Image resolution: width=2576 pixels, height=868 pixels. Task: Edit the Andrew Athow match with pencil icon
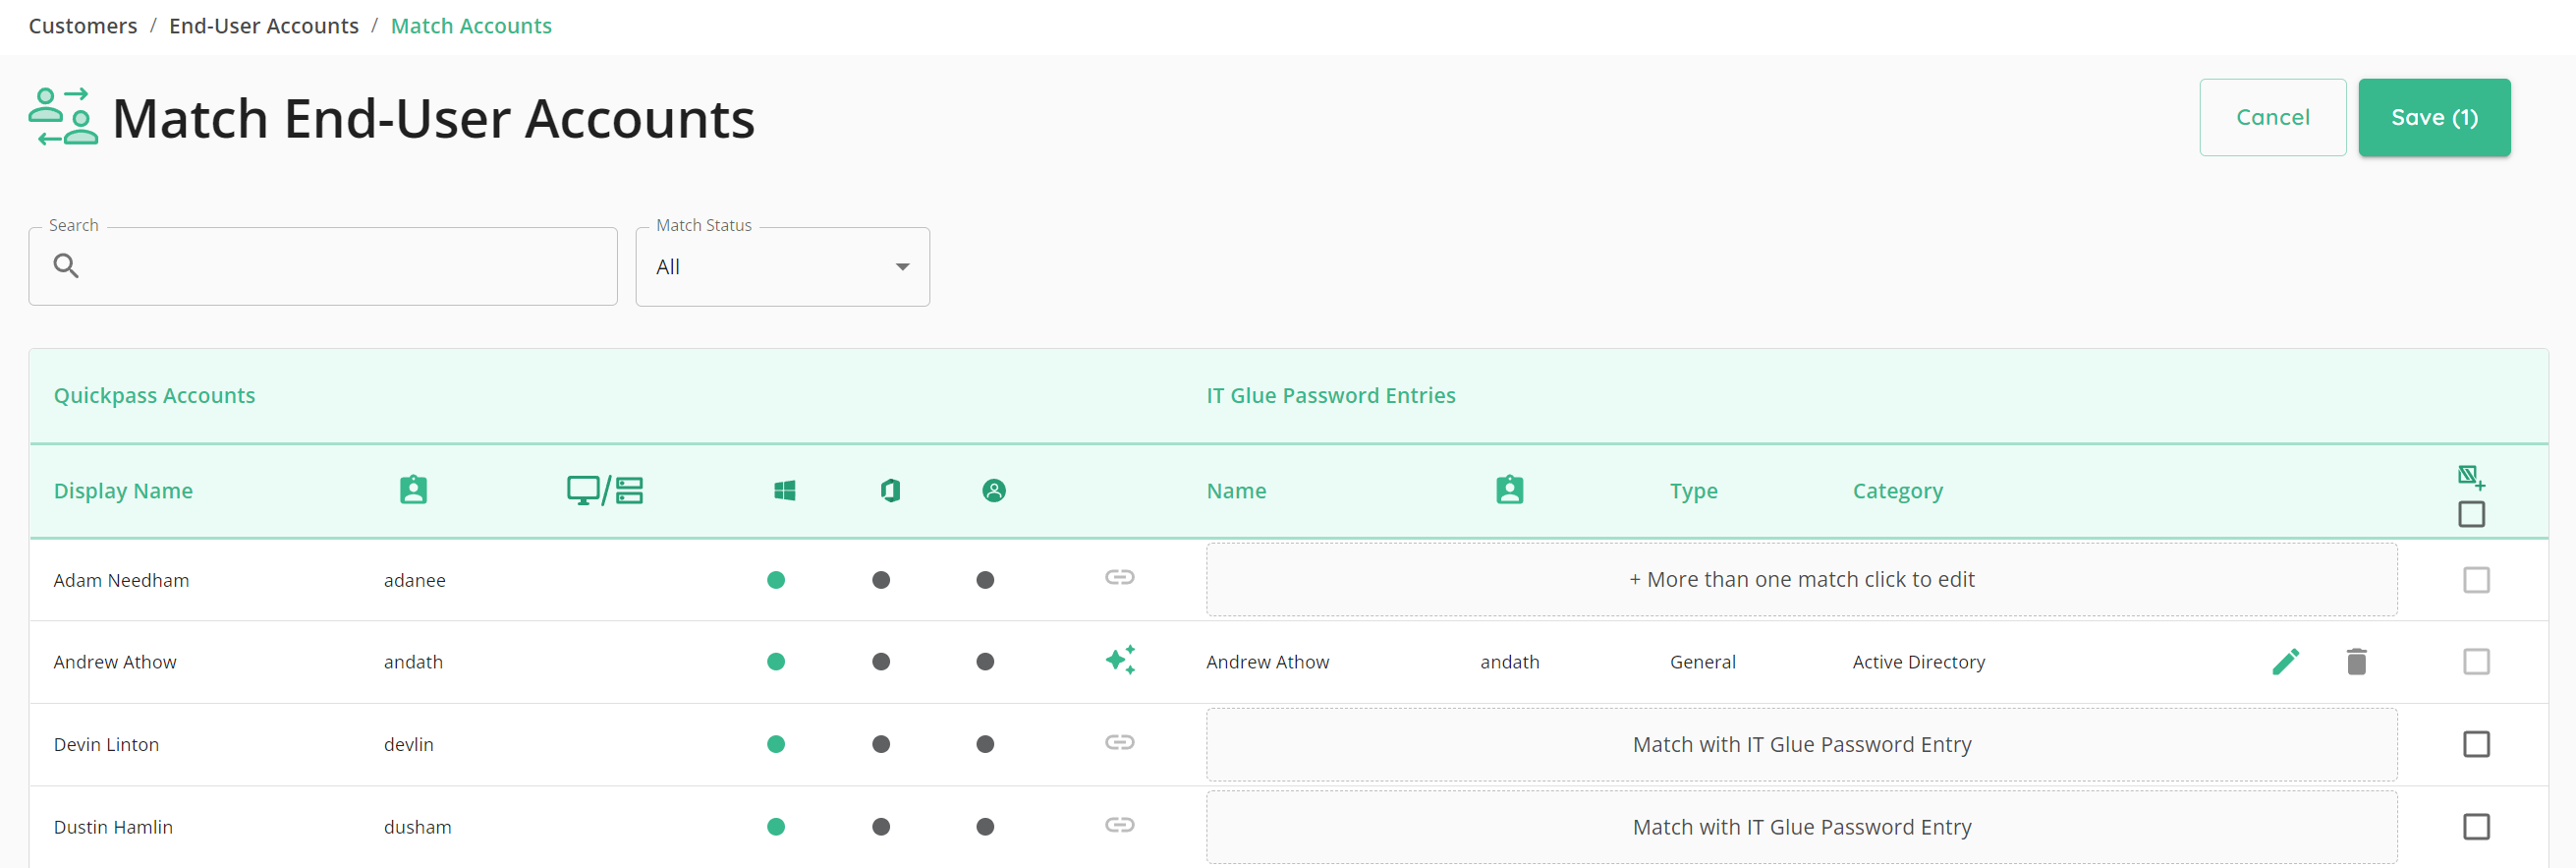(2285, 662)
